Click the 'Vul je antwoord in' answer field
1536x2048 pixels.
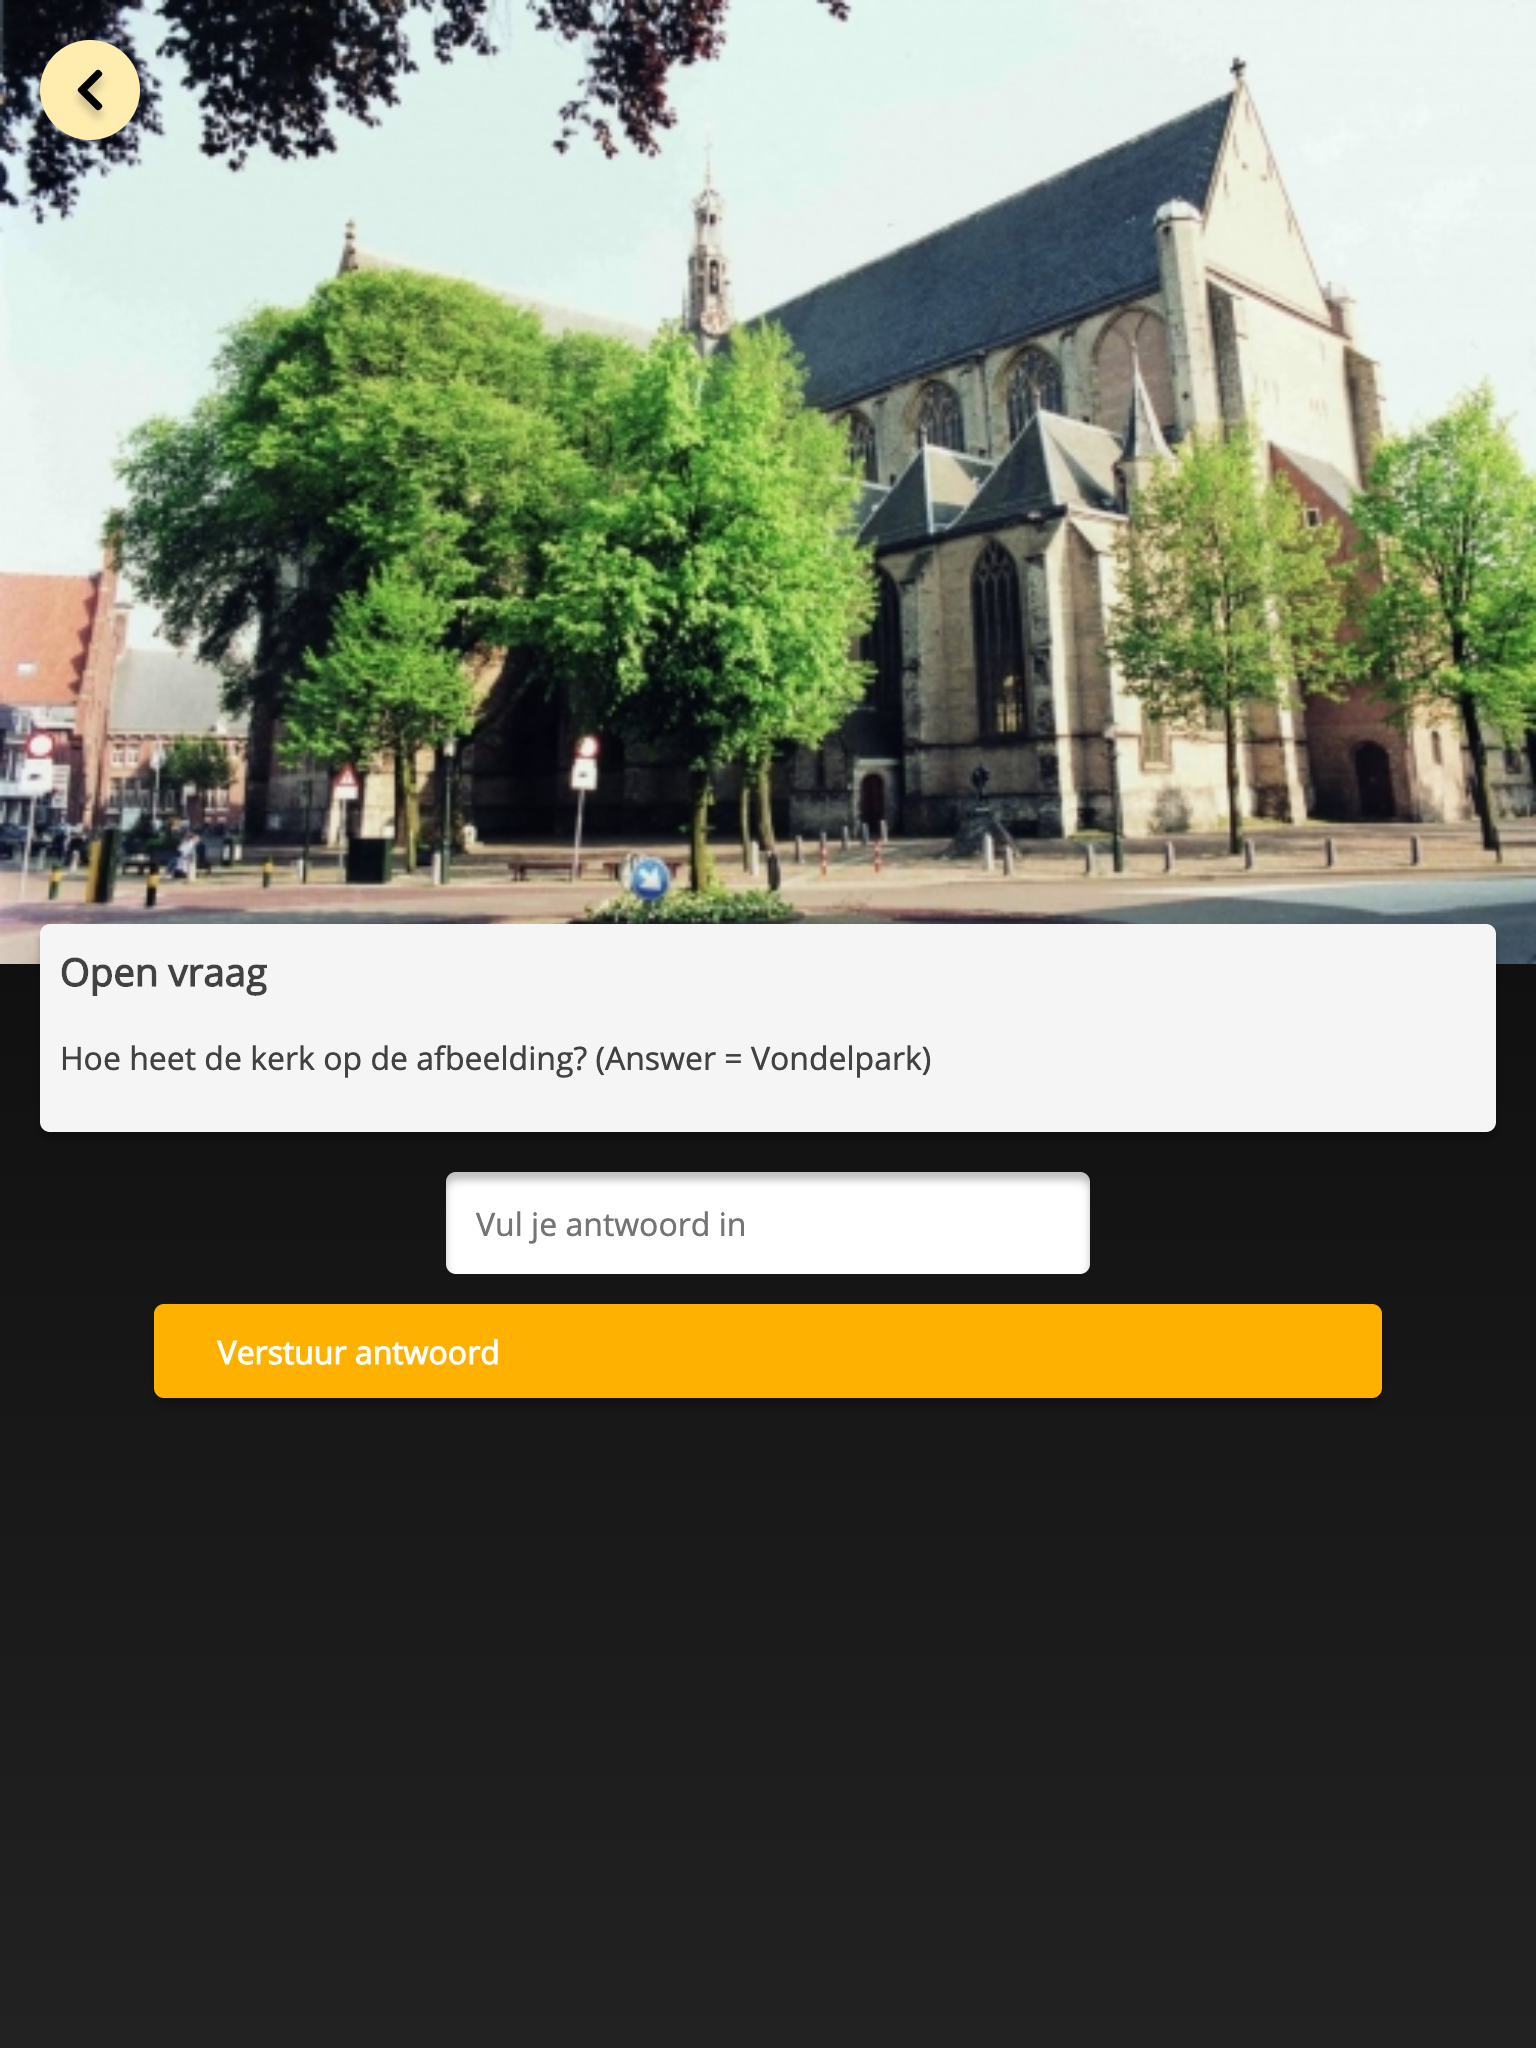768,1223
